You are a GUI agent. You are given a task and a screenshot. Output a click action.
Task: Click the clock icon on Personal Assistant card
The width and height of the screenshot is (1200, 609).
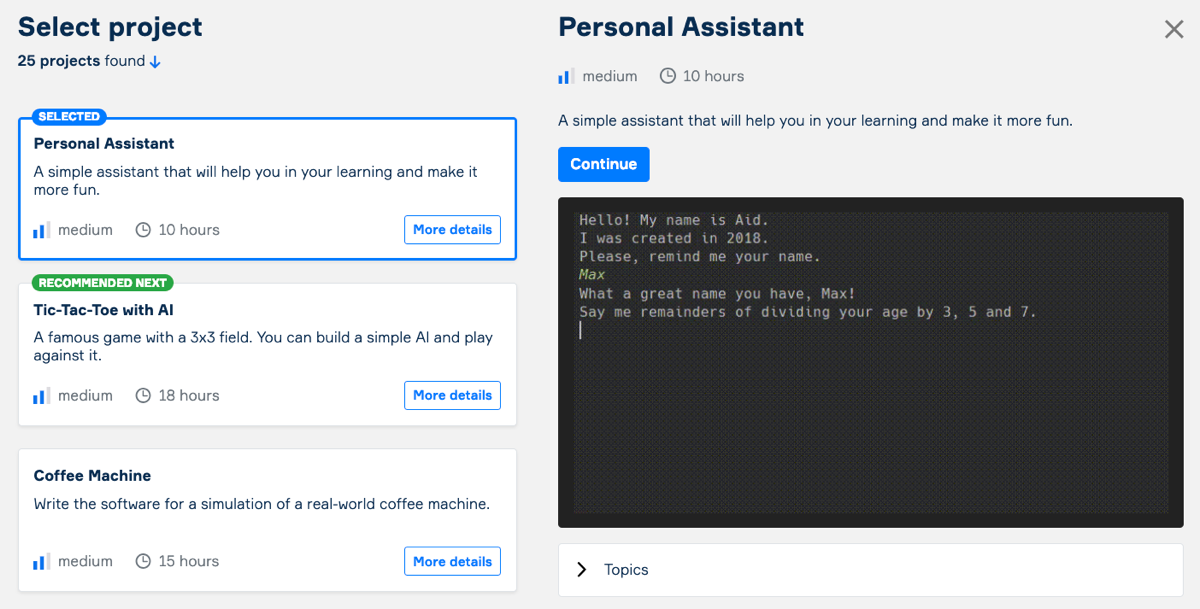pyautogui.click(x=143, y=230)
